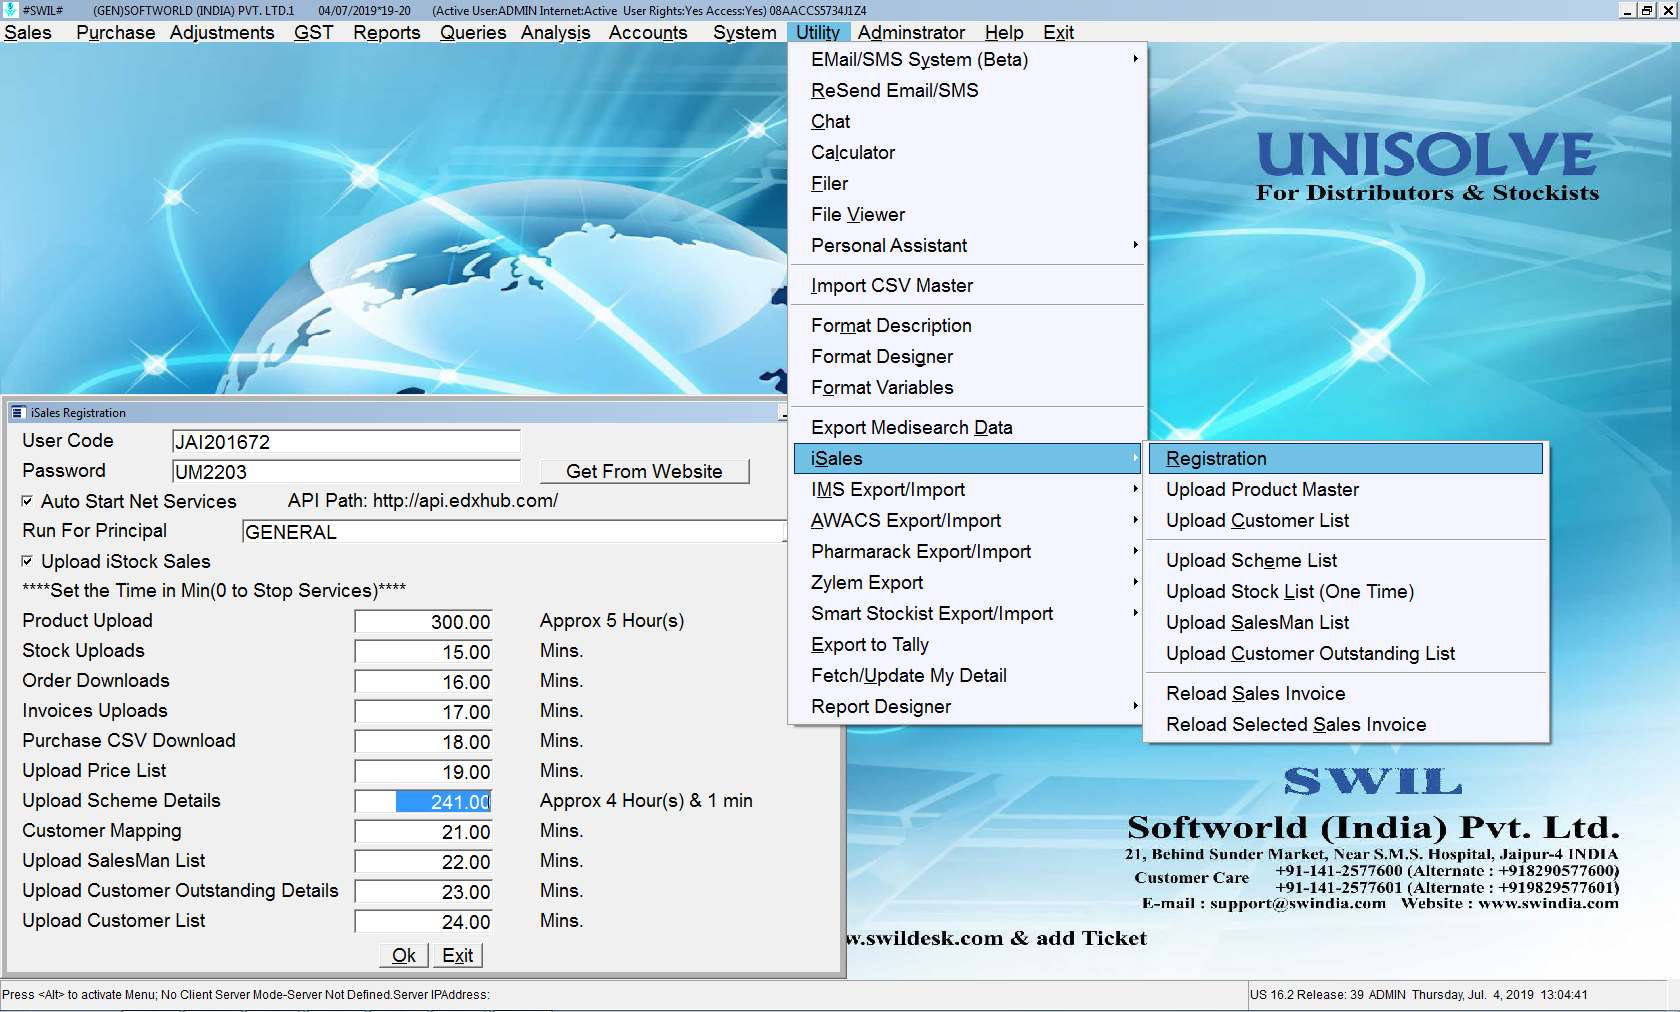Open the Adjustments menu
The image size is (1680, 1012).
(222, 32)
